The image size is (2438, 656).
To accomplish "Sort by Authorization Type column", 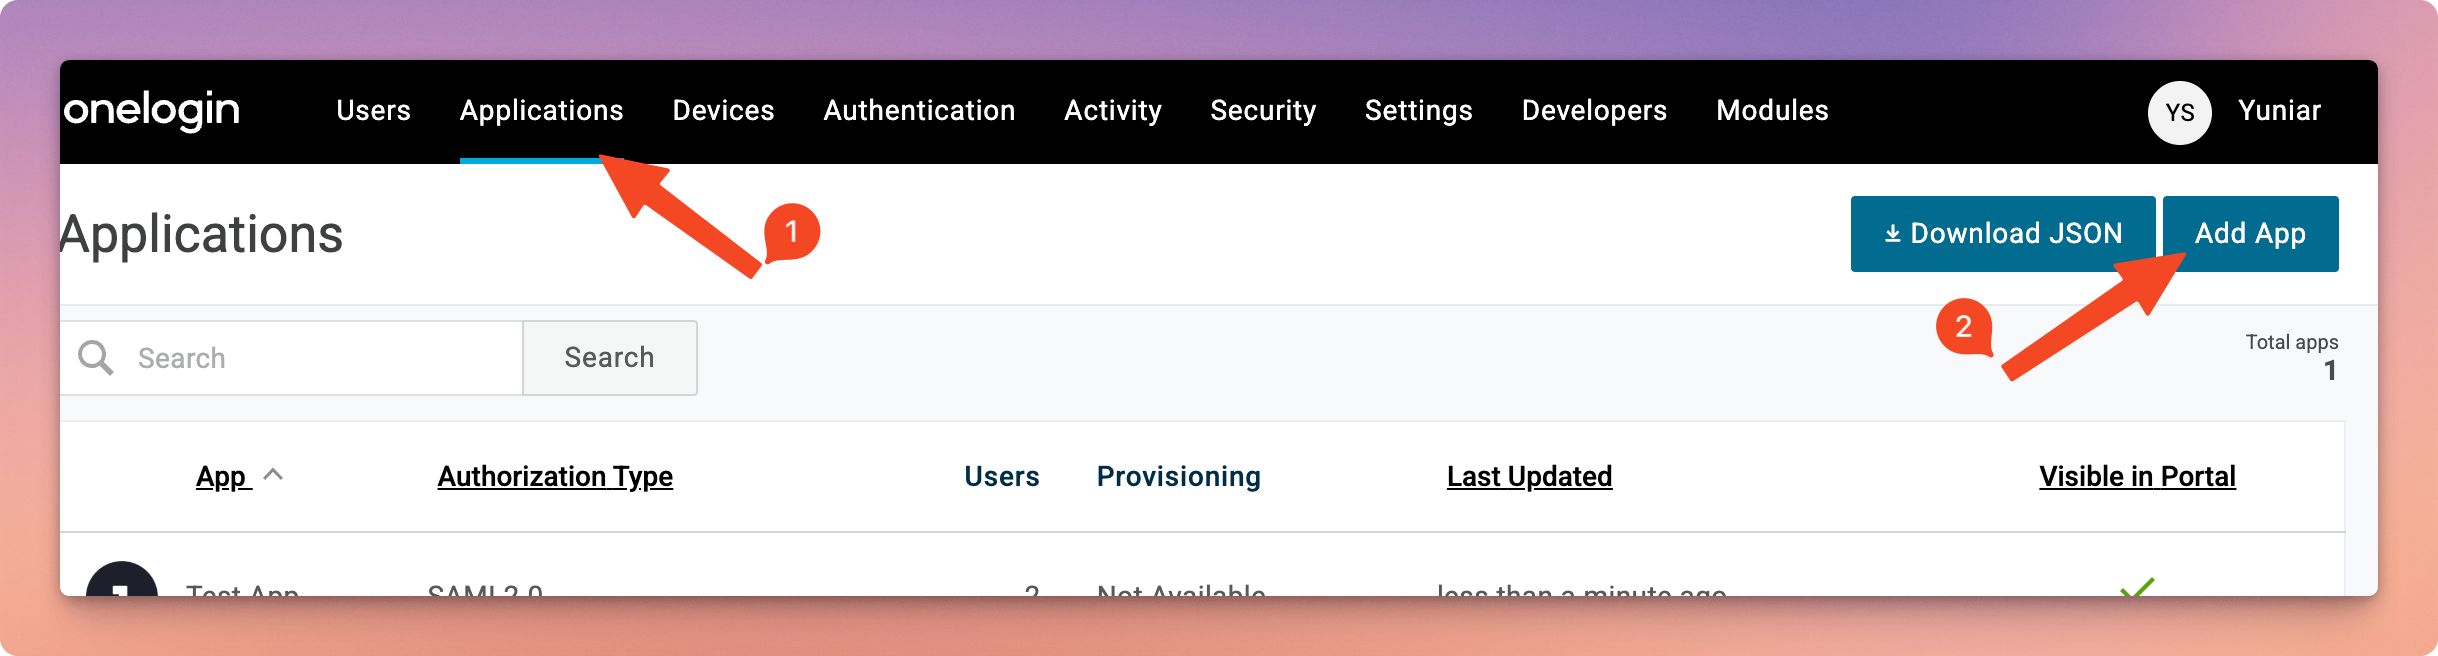I will coord(555,476).
